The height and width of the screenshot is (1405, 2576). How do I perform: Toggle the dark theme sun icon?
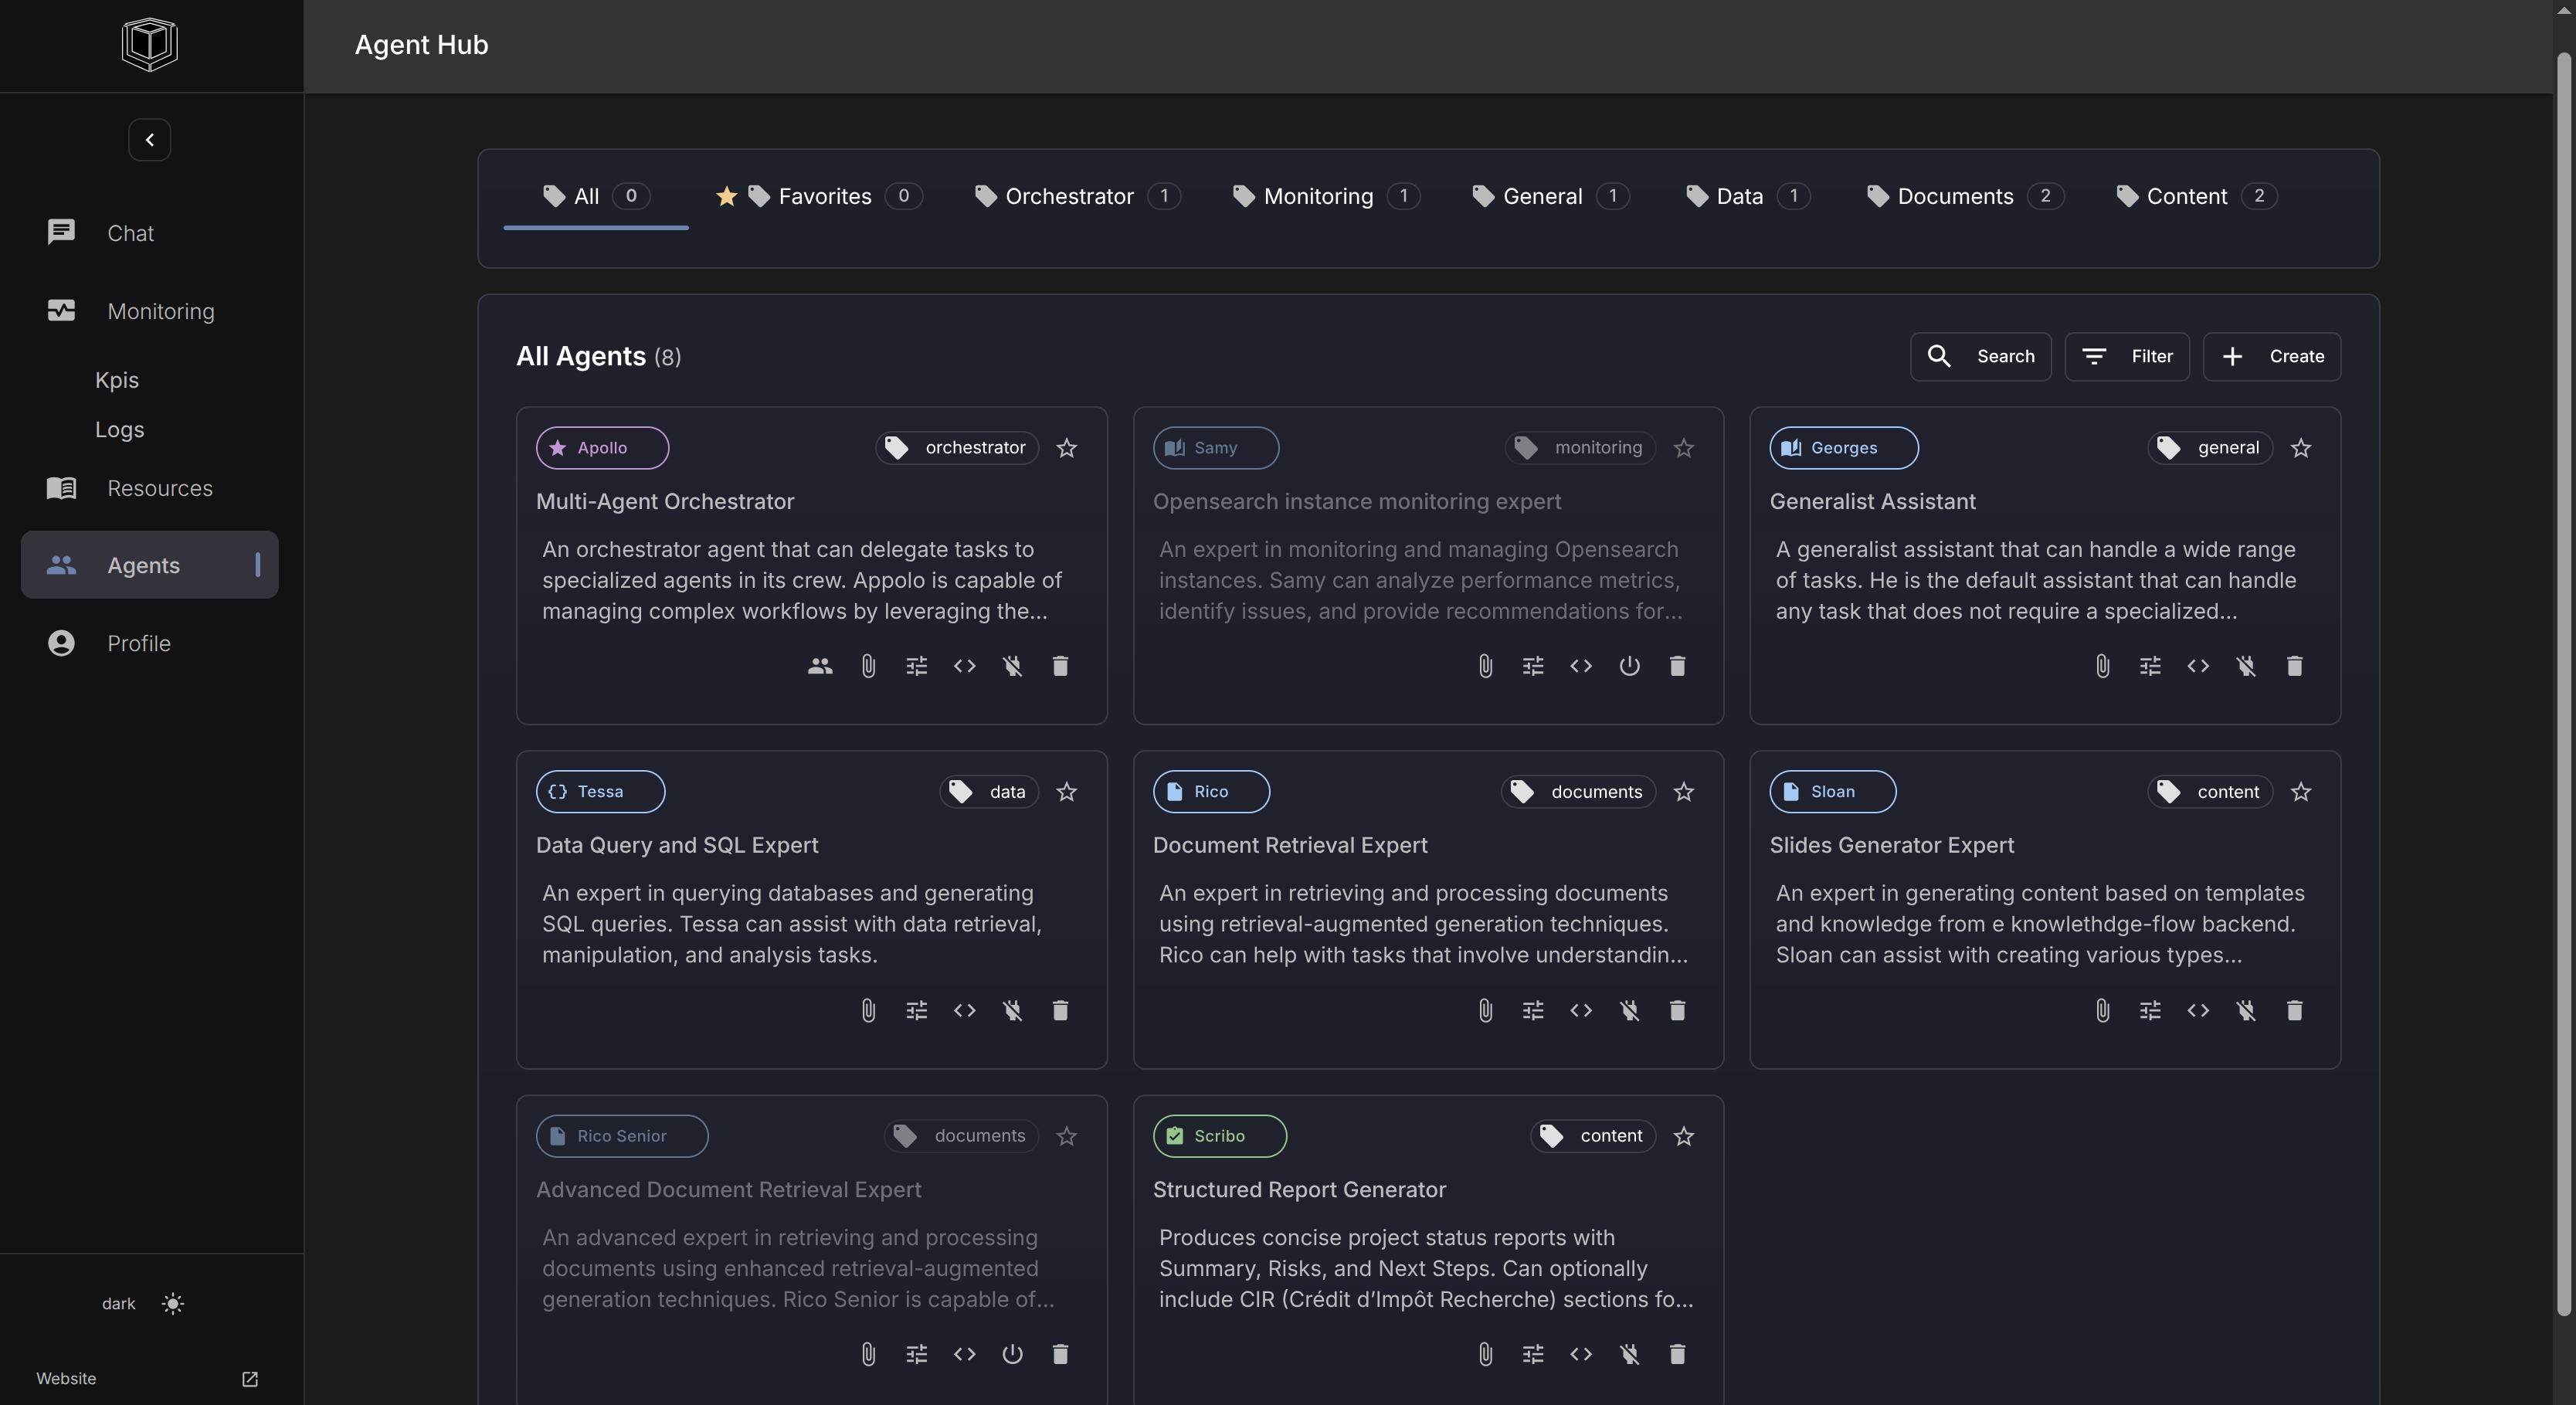tap(173, 1304)
